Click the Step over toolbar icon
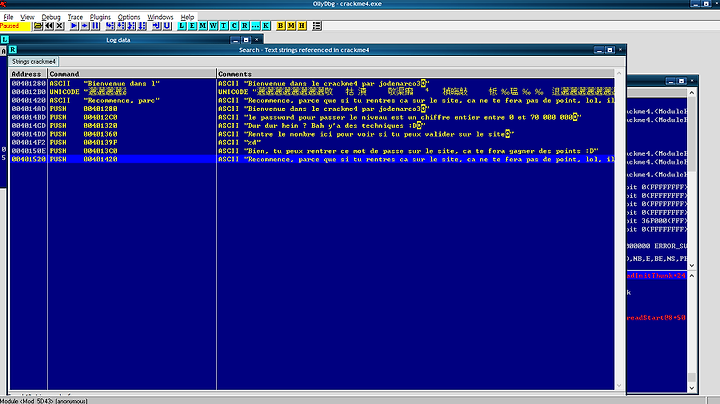Screen dimensions: 720x404 (x=121, y=26)
